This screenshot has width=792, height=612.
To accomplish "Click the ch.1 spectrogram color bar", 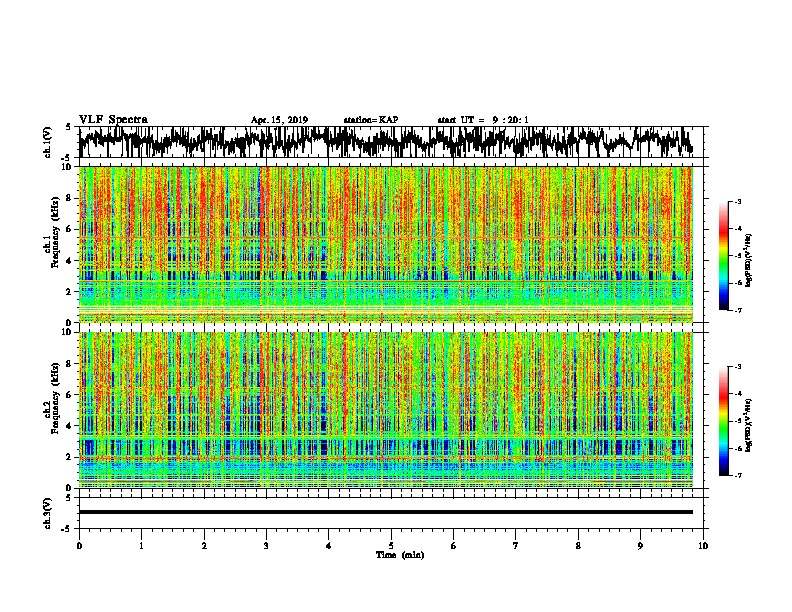I will point(724,256).
